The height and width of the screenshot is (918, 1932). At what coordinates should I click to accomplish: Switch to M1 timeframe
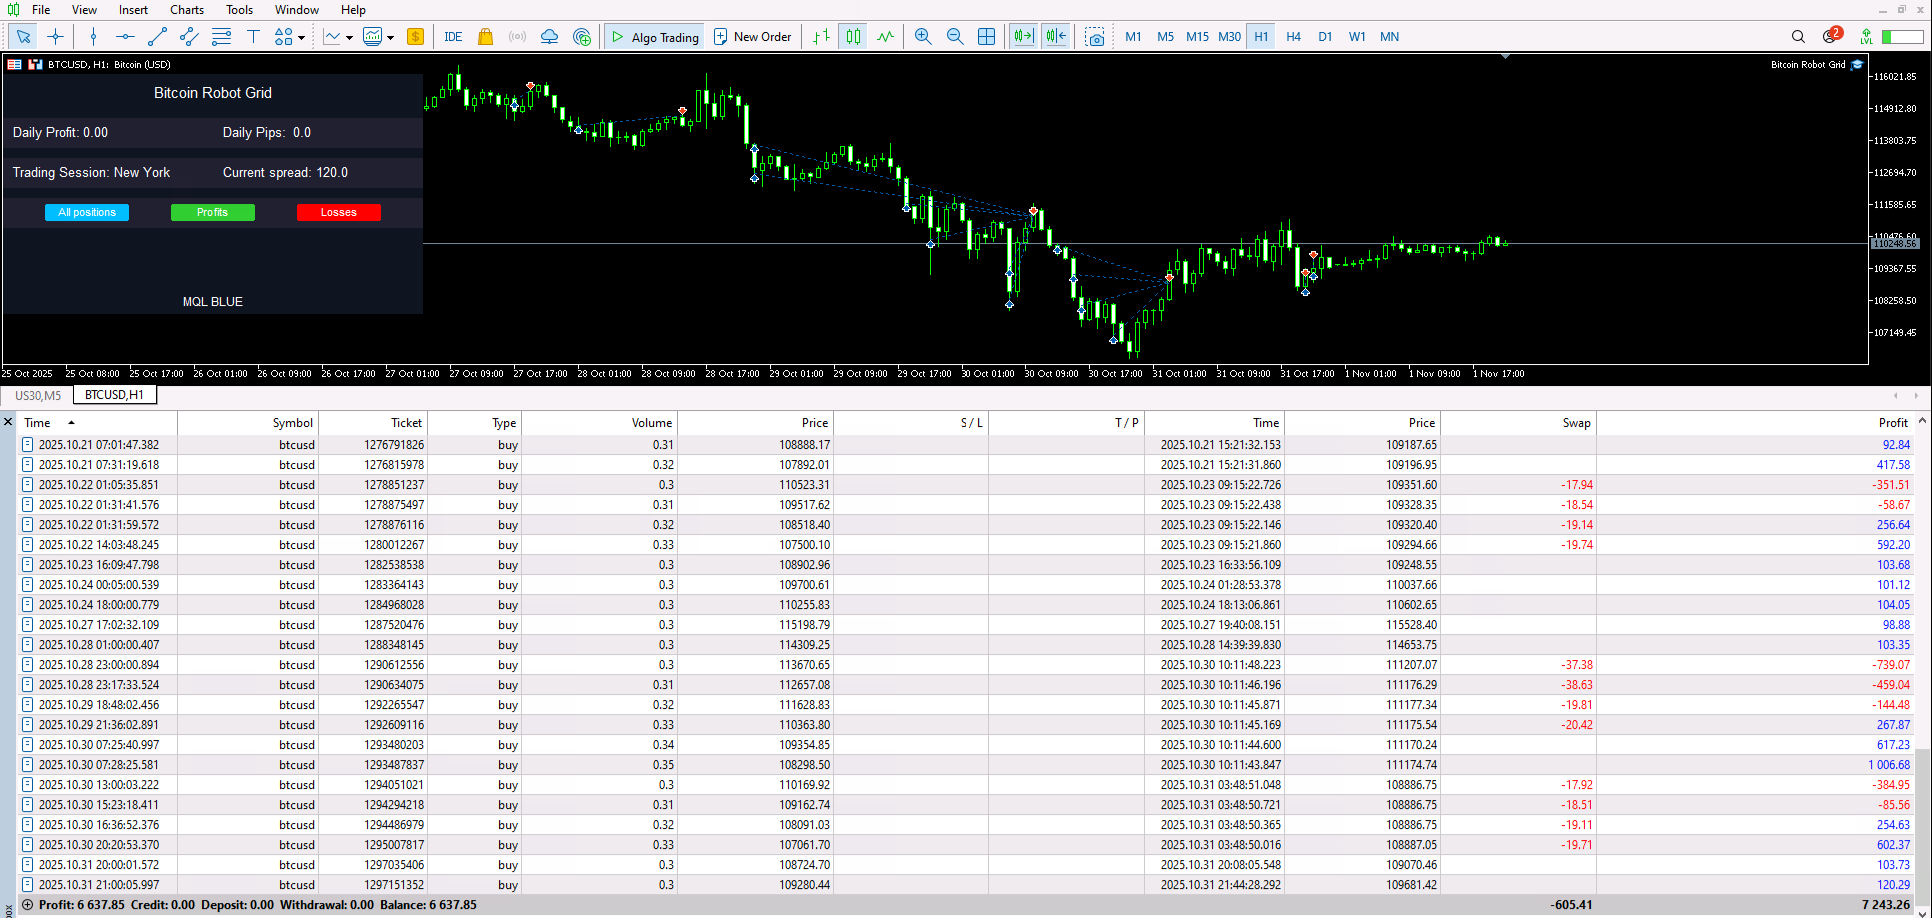(x=1133, y=37)
